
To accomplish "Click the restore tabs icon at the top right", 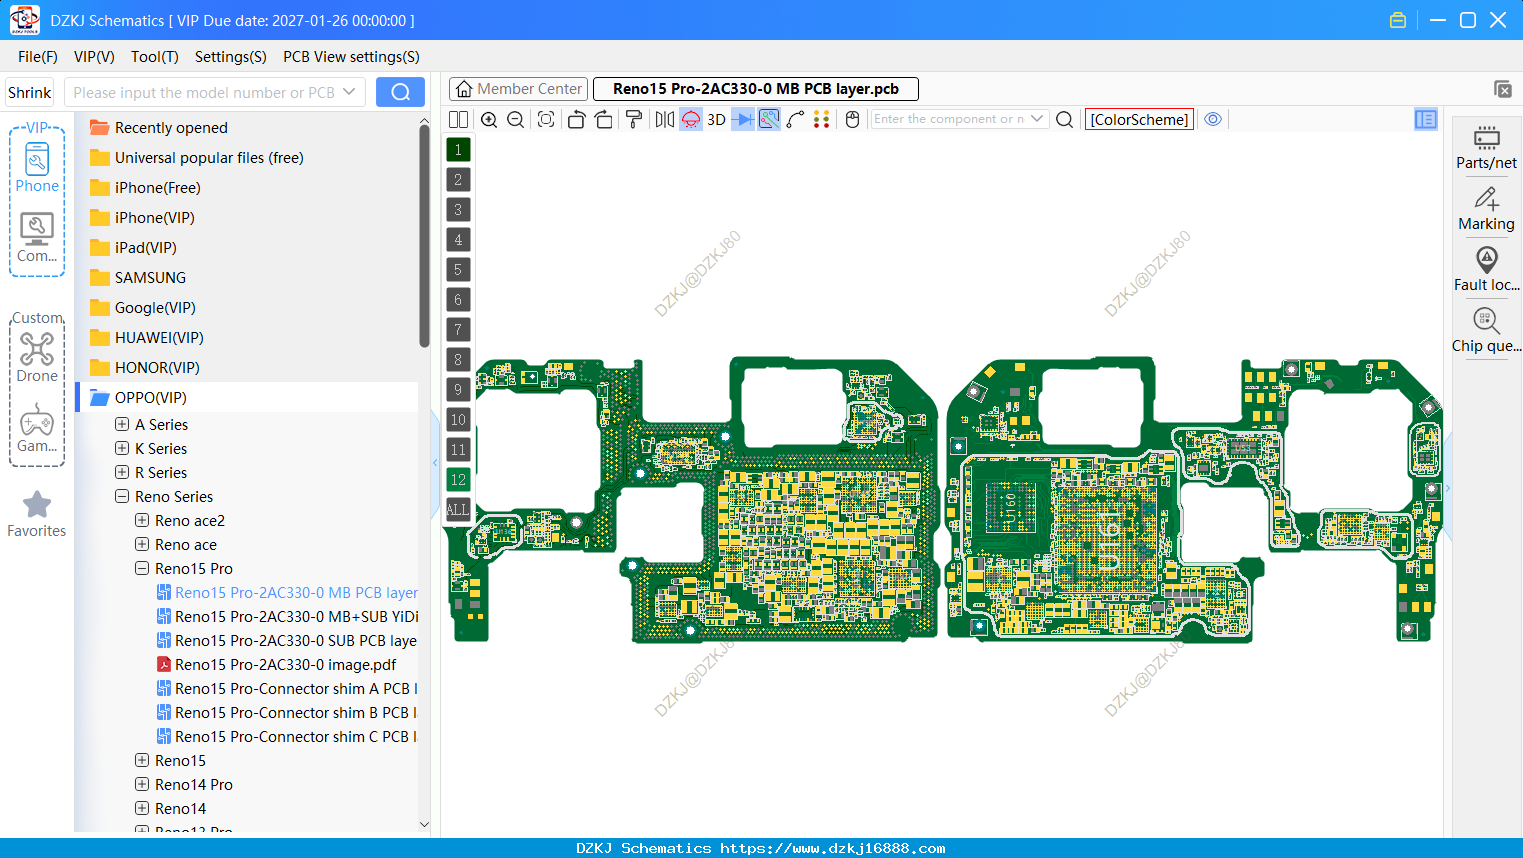I will pos(1503,89).
